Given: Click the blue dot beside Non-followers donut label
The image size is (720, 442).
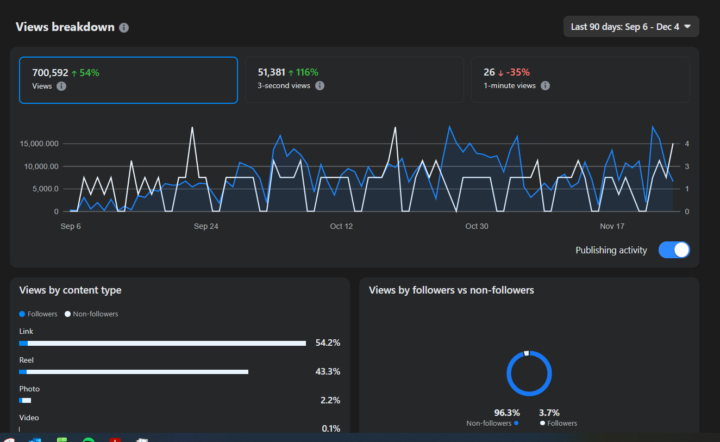Looking at the screenshot, I should tap(516, 423).
